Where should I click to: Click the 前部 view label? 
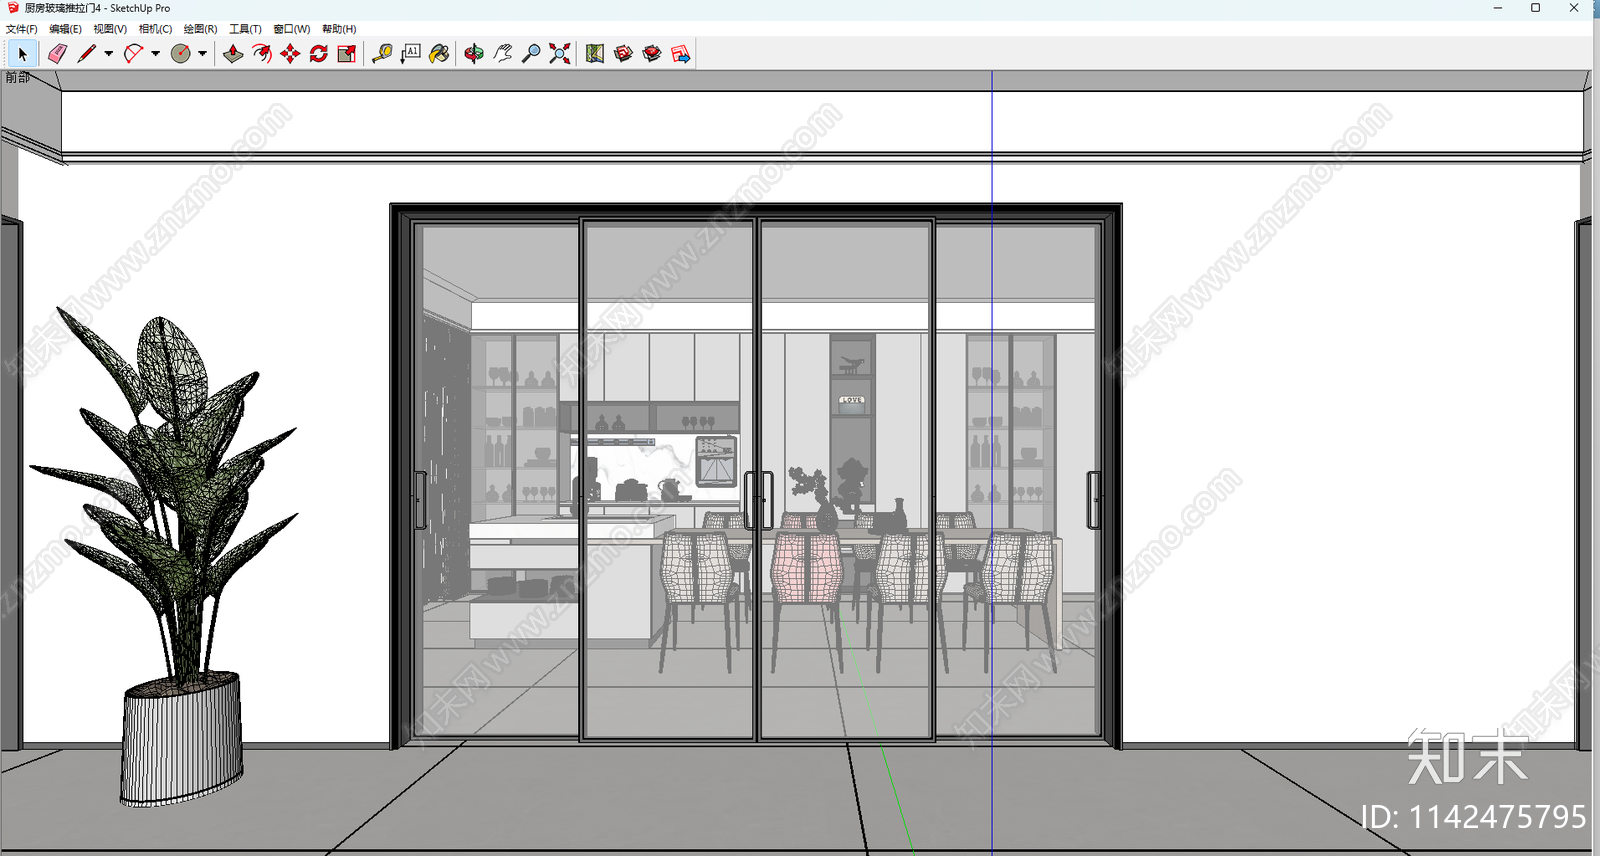[x=17, y=77]
